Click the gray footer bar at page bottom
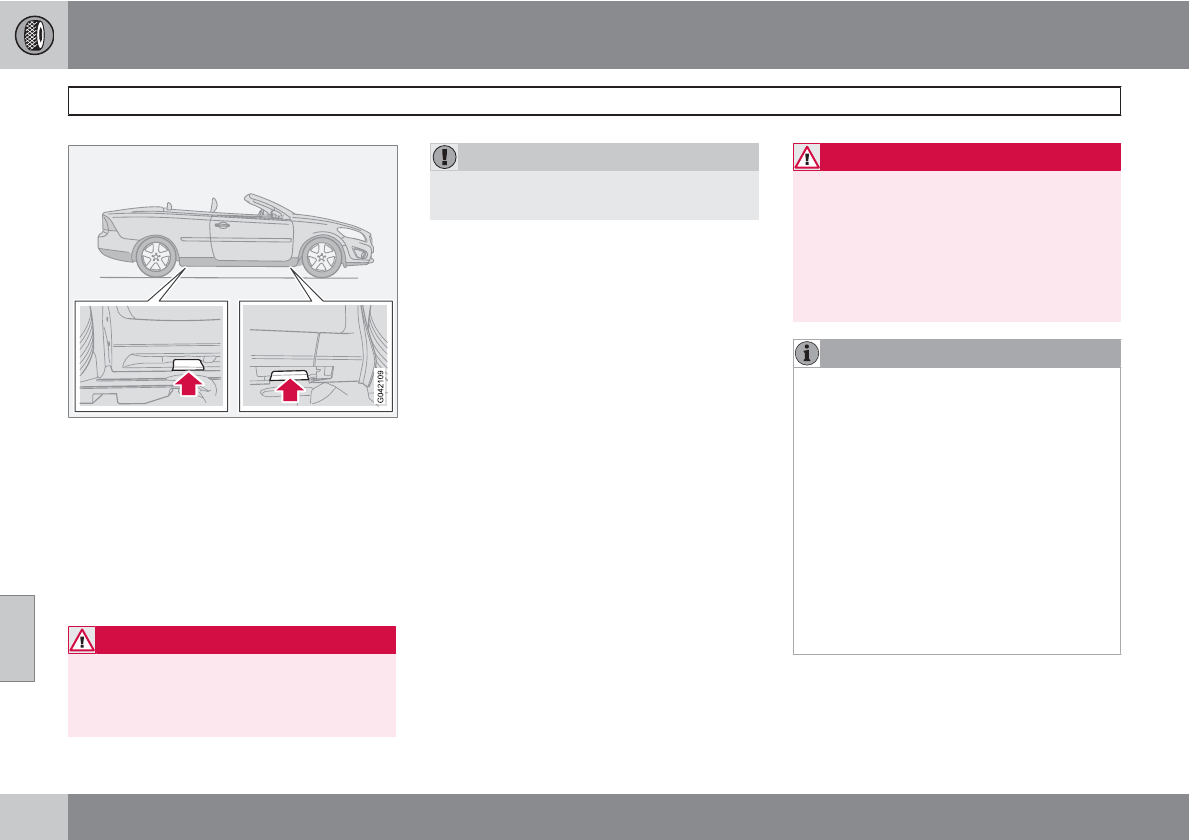This screenshot has width=1190, height=840. coord(628,817)
